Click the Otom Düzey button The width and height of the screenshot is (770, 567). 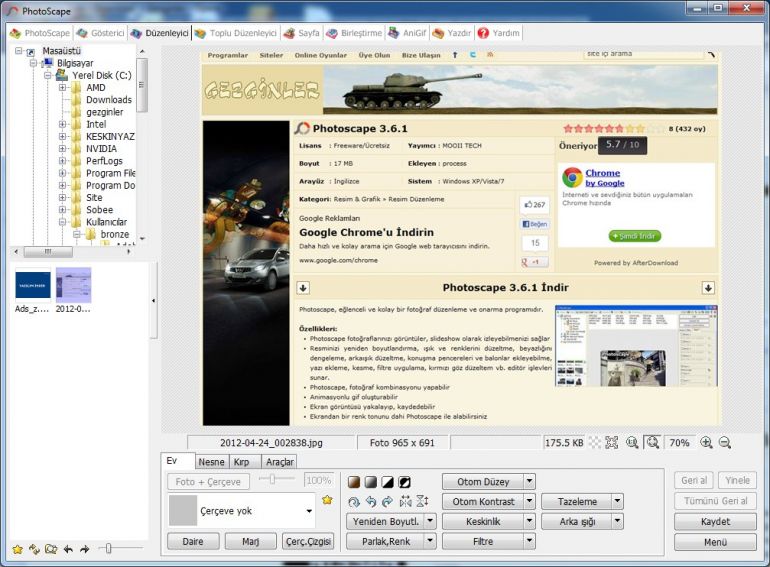(x=483, y=482)
